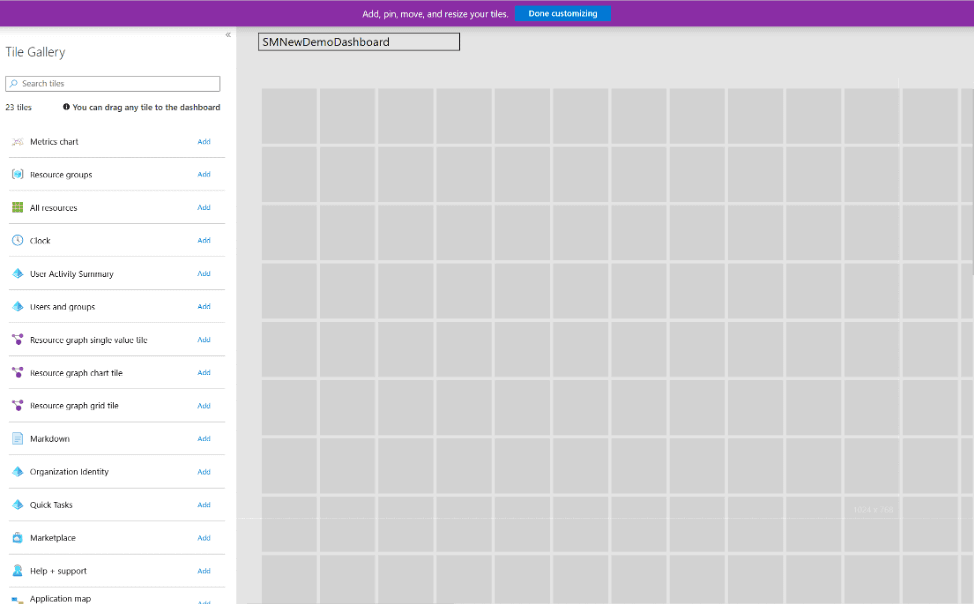Viewport: 974px width, 604px height.
Task: Select the Clock label
Action: pyautogui.click(x=40, y=240)
